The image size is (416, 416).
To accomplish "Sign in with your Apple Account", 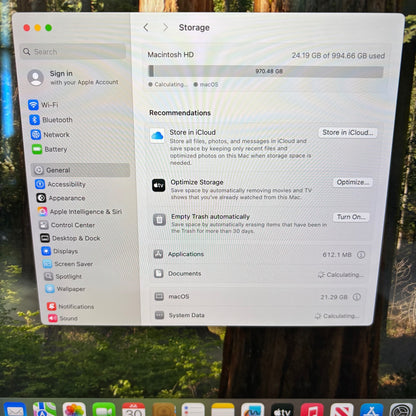I will [73, 77].
